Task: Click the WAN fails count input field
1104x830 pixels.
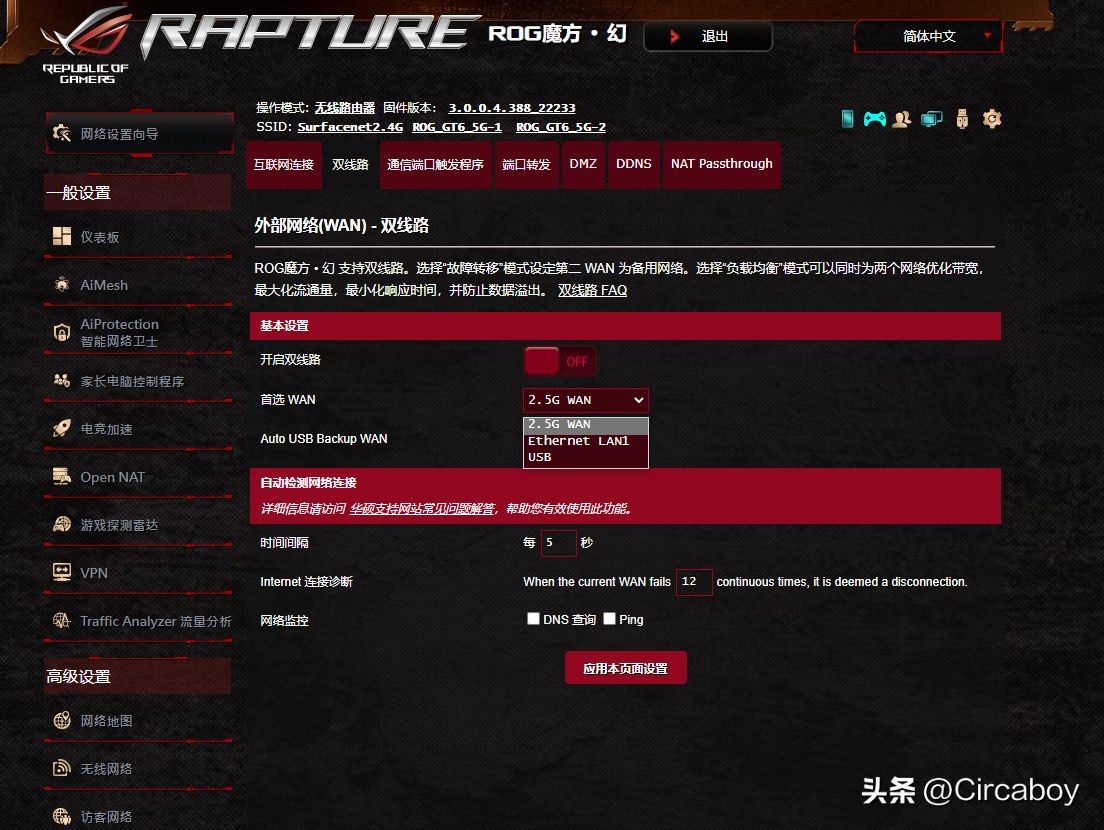Action: pos(694,581)
